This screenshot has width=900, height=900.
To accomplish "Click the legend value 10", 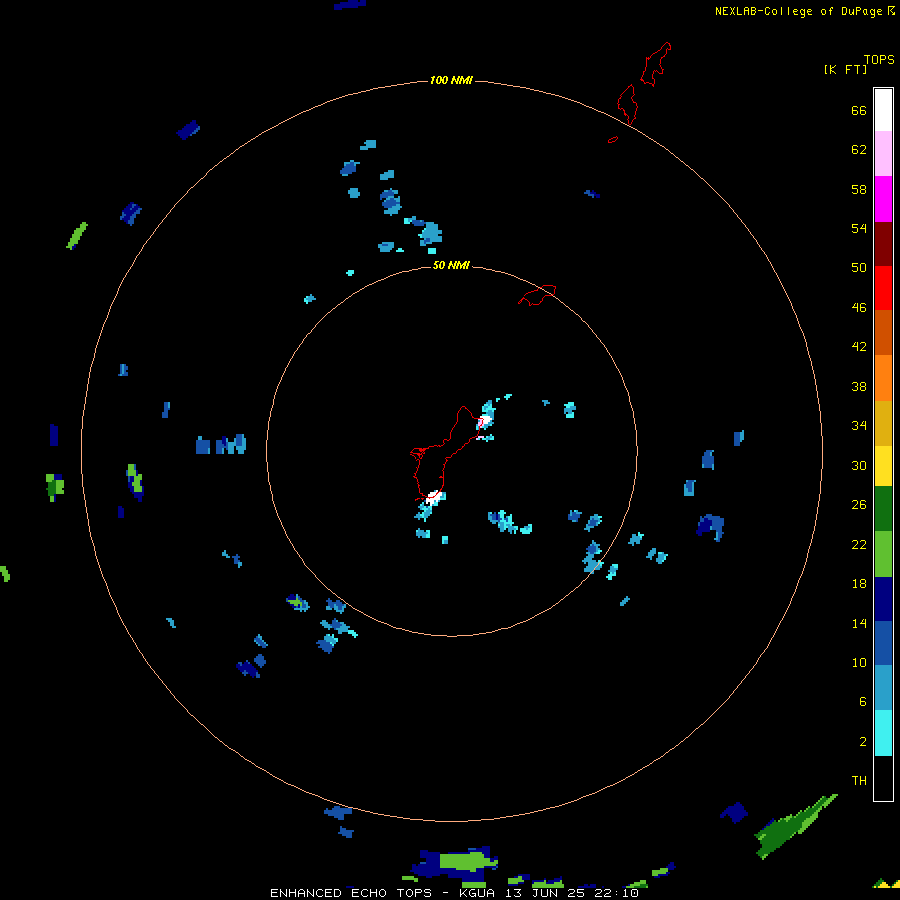I will click(859, 662).
